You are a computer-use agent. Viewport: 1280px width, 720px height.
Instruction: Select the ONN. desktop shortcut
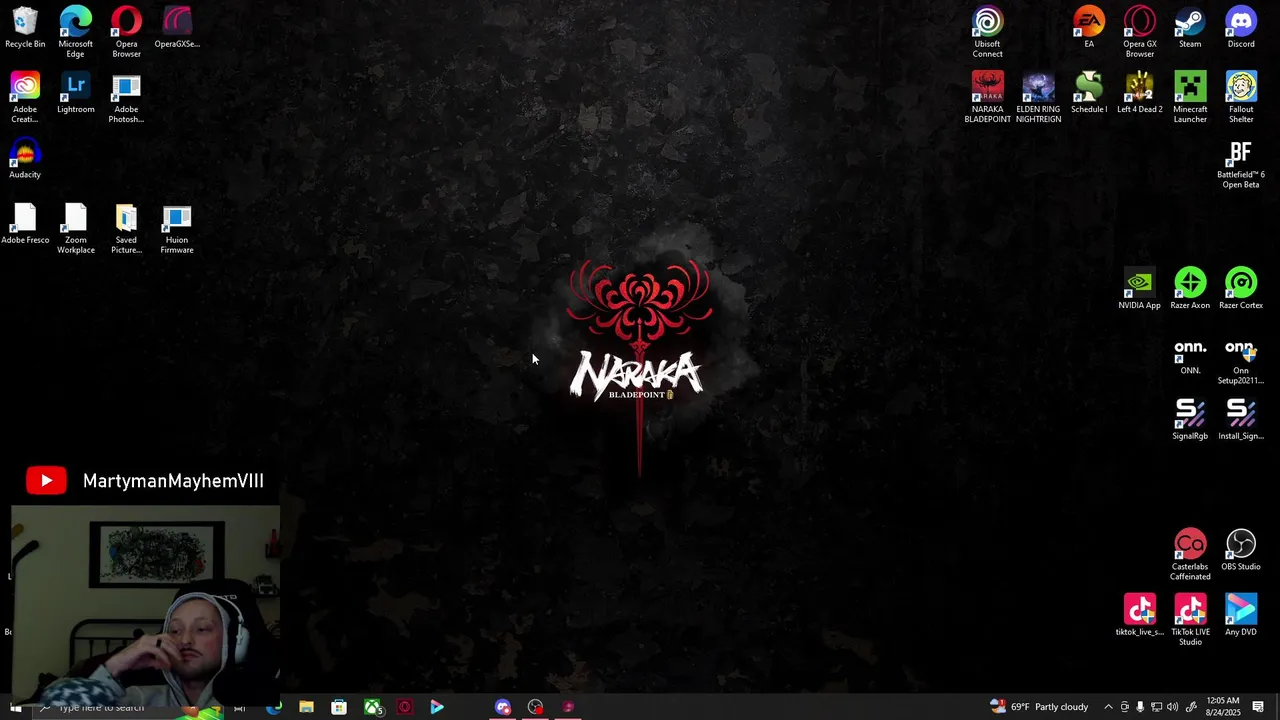pyautogui.click(x=1190, y=355)
